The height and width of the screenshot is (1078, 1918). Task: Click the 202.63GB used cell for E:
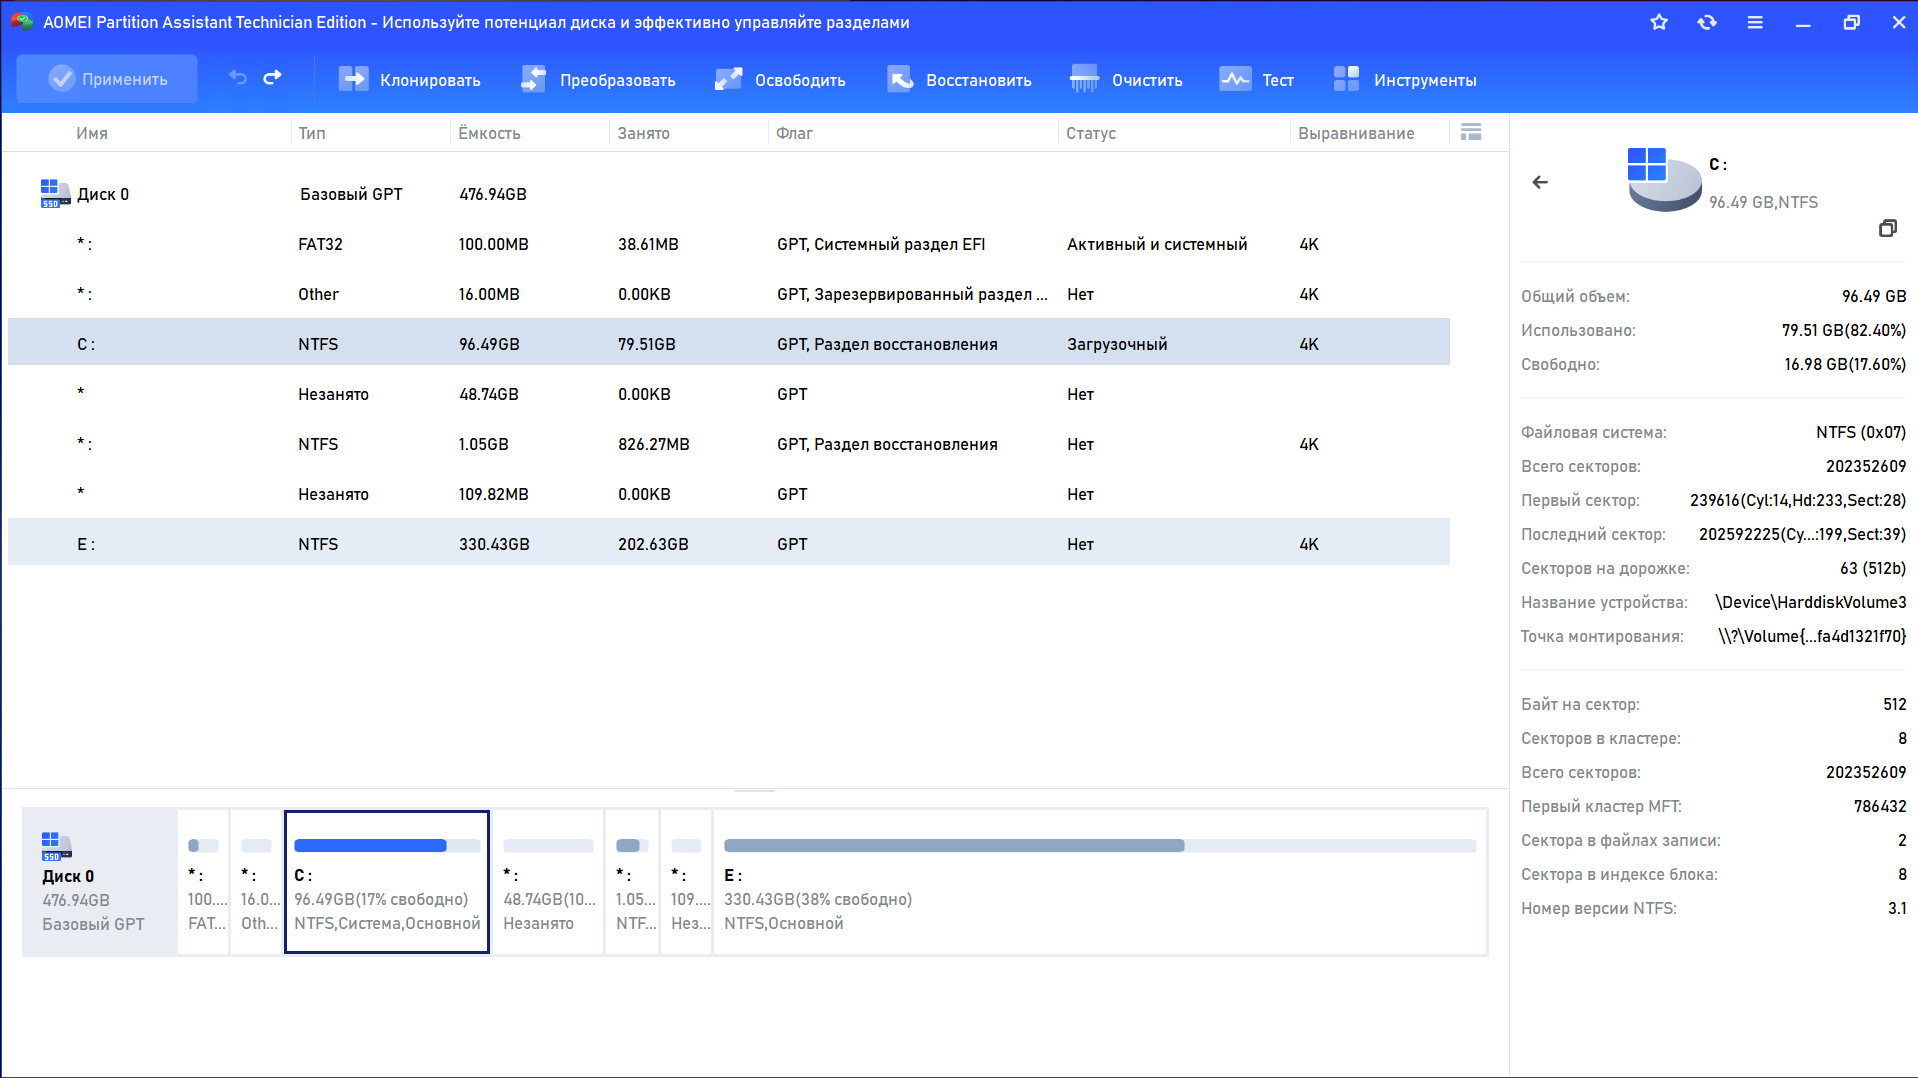coord(653,544)
